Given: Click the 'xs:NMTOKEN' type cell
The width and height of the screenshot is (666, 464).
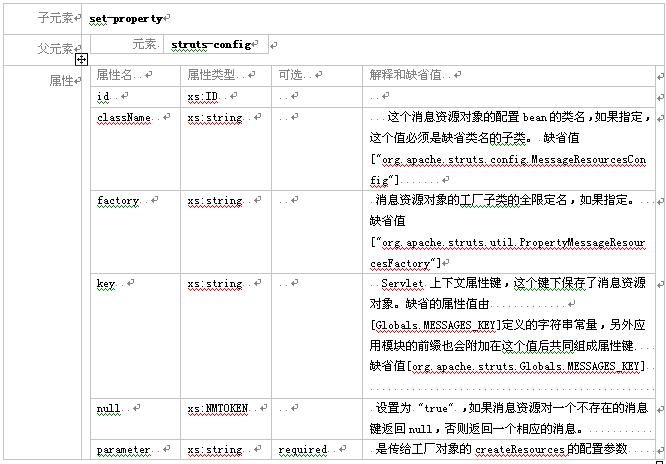Looking at the screenshot, I should pyautogui.click(x=217, y=409).
